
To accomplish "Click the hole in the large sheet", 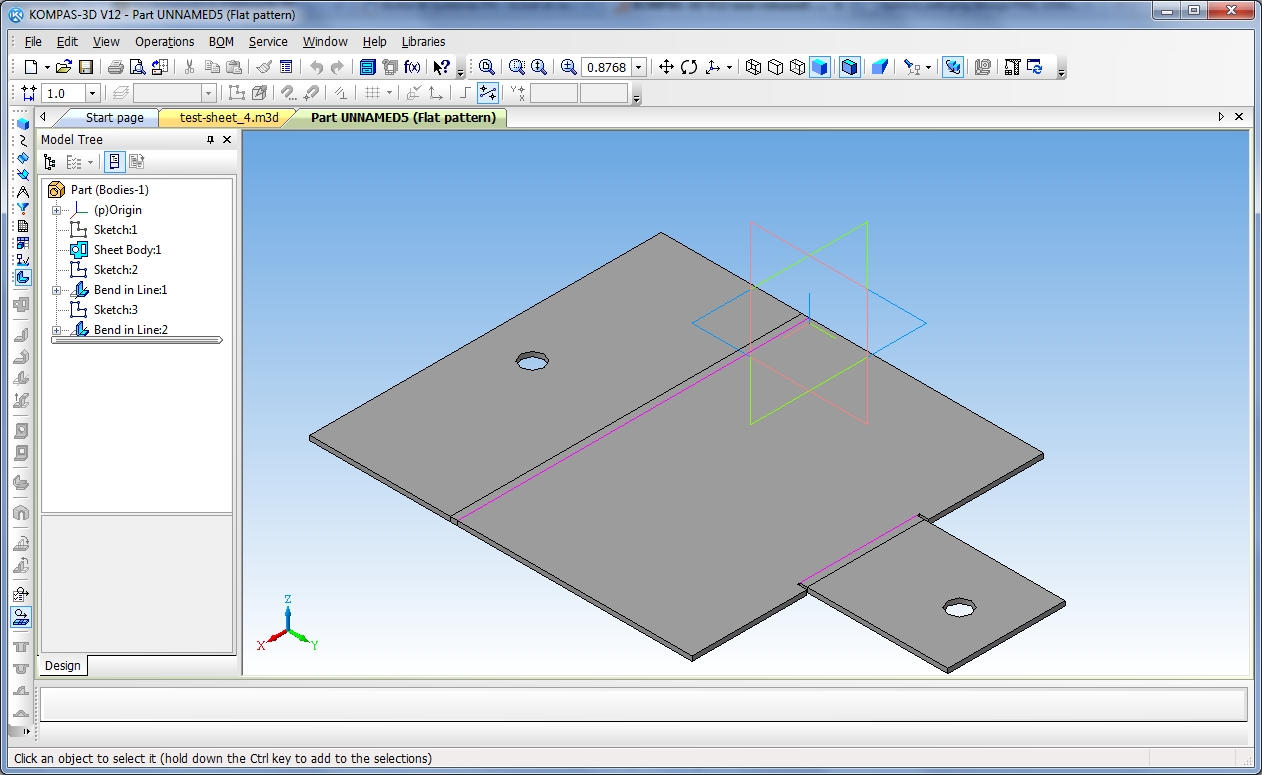I will pyautogui.click(x=533, y=361).
